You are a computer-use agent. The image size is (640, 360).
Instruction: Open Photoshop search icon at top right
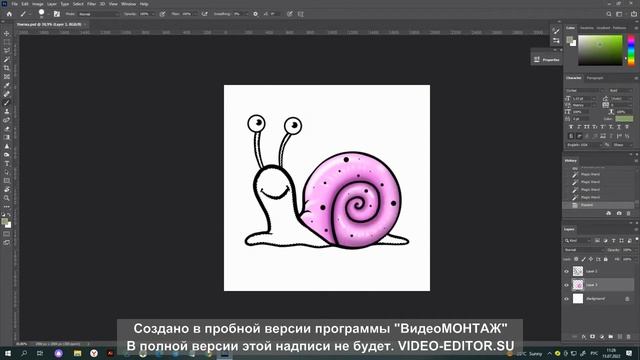[609, 14]
